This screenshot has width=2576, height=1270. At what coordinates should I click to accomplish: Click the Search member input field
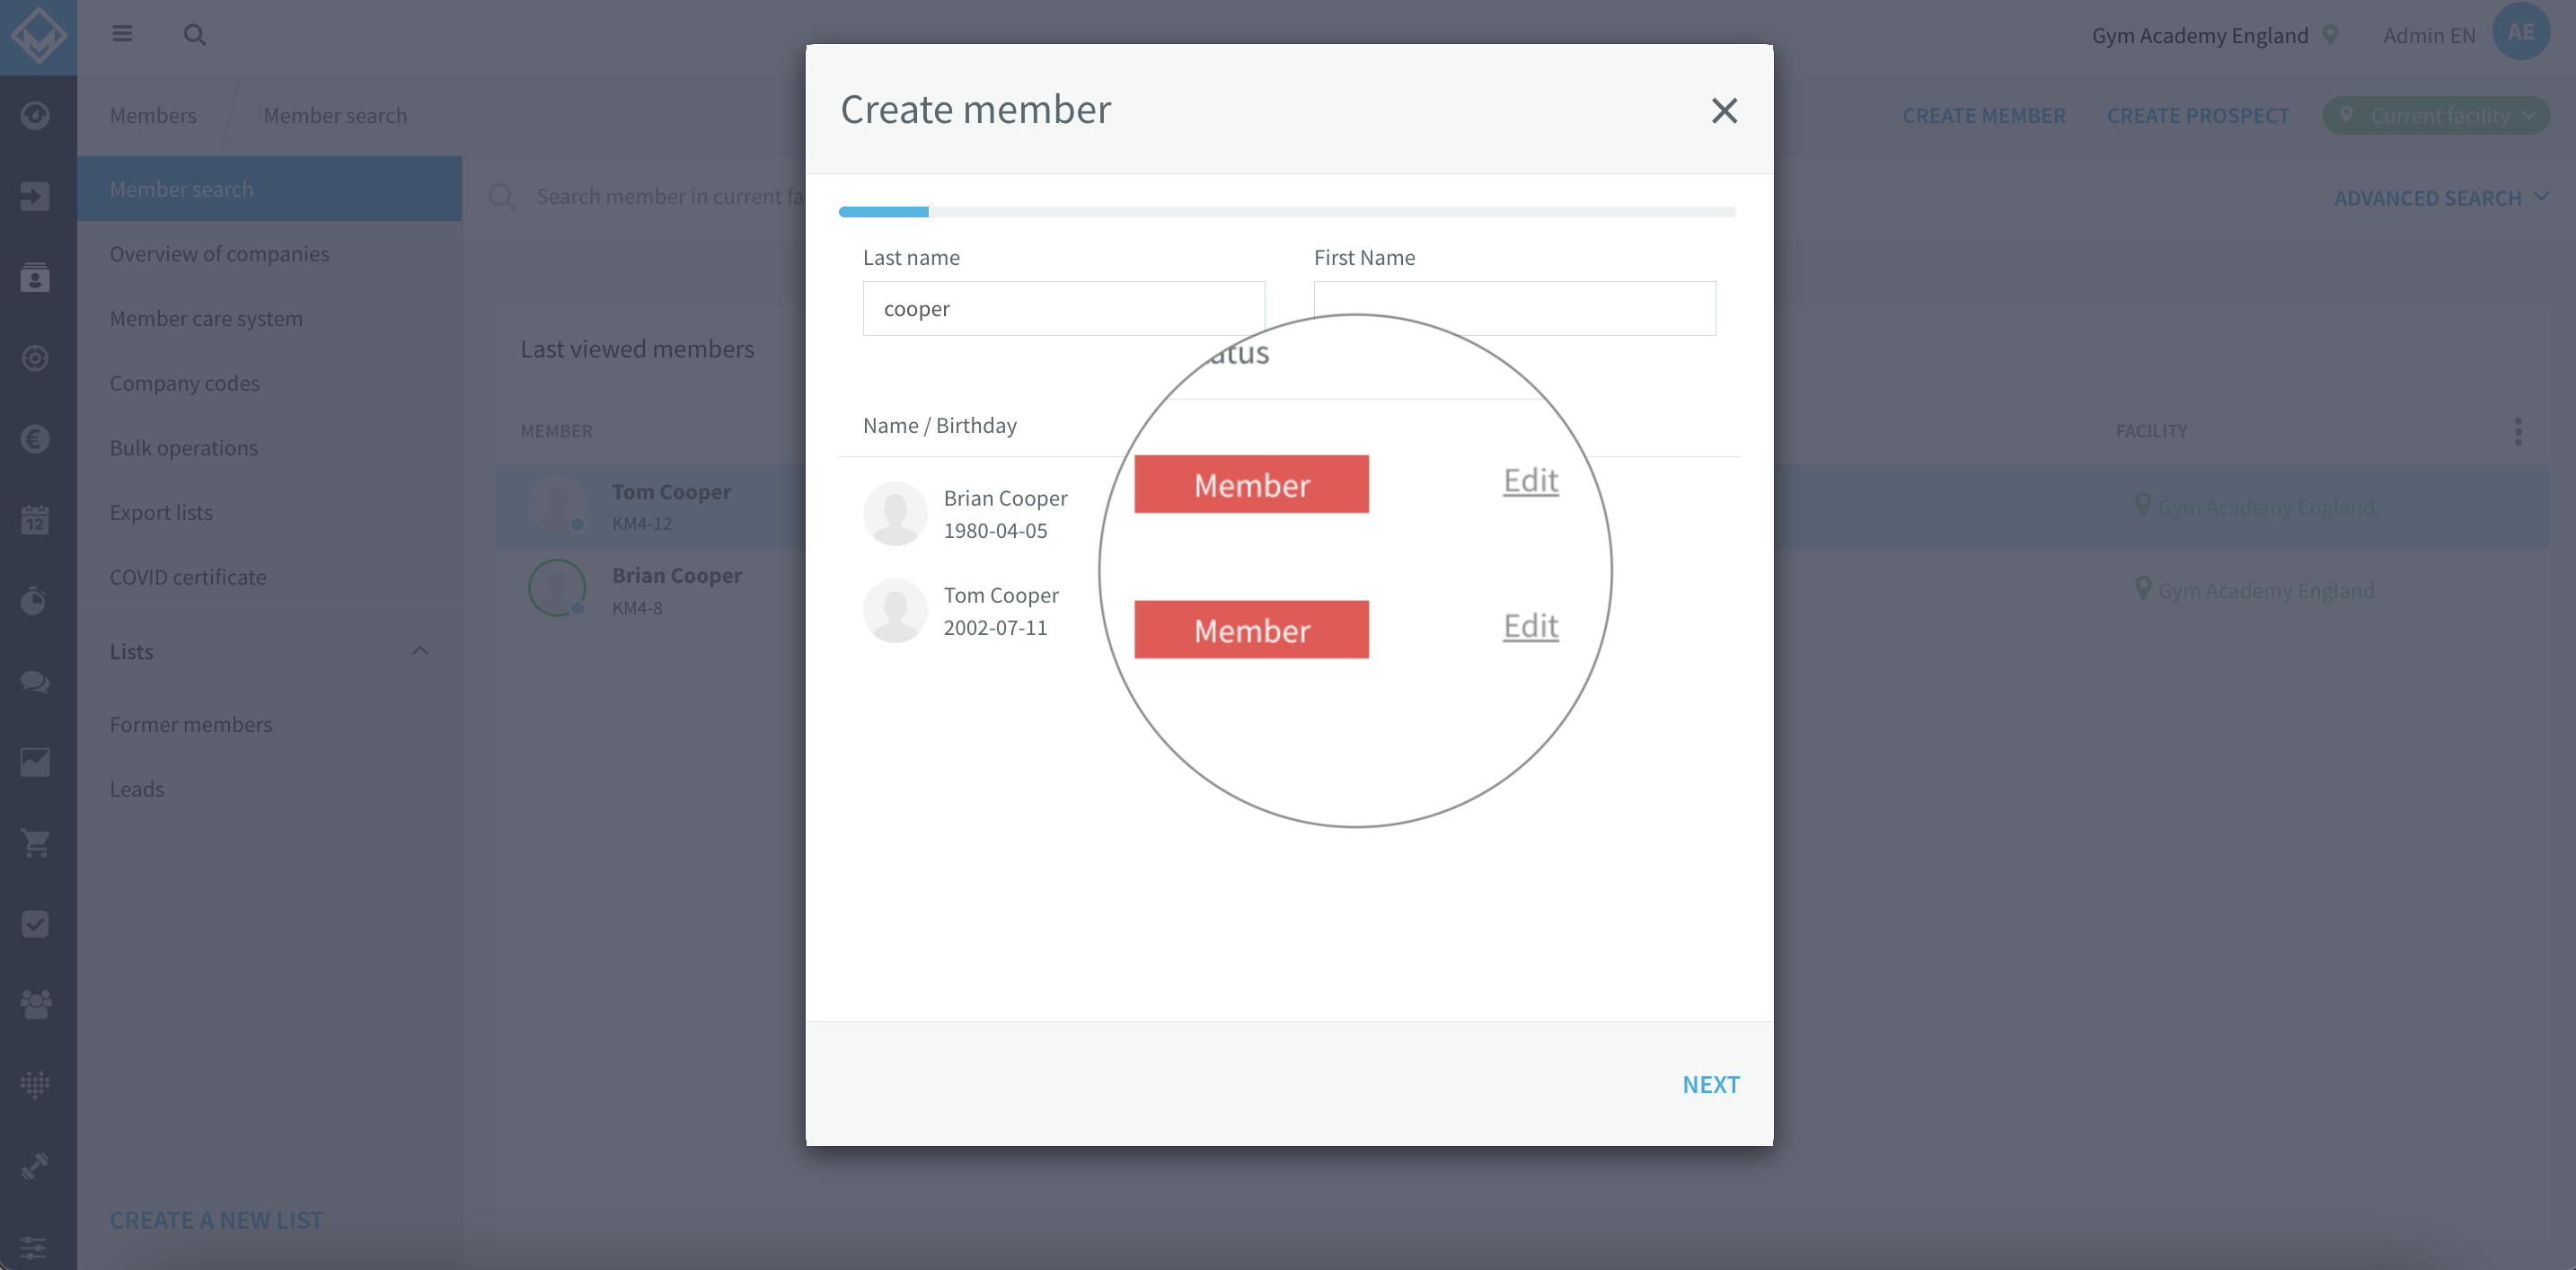[x=670, y=197]
